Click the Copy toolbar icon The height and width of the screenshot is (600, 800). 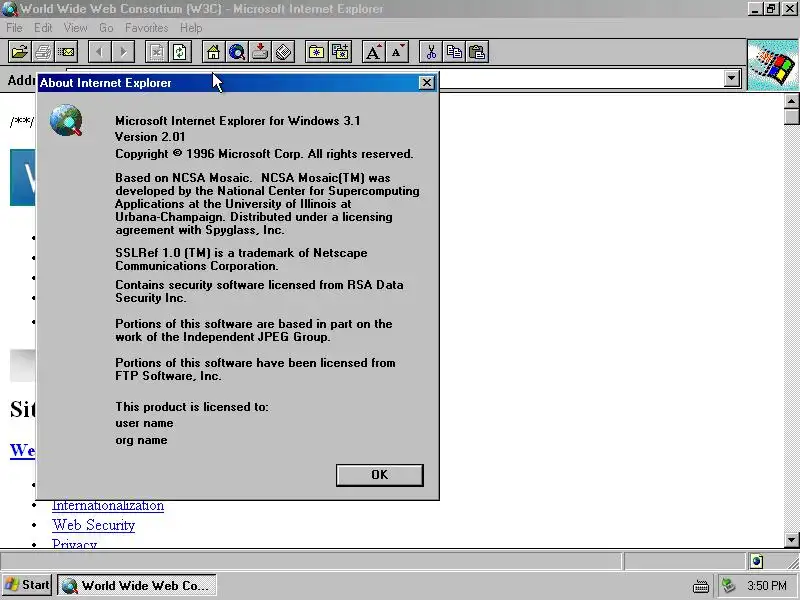tap(454, 52)
